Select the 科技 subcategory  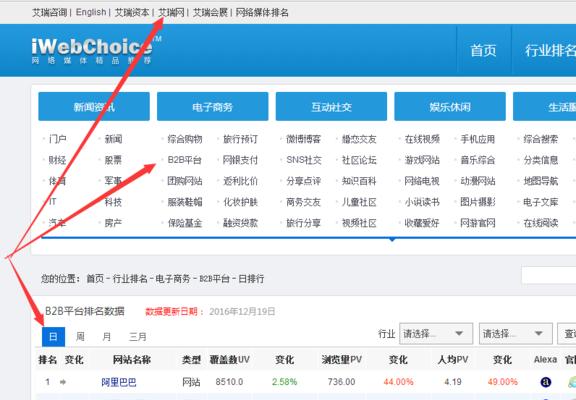pyautogui.click(x=114, y=202)
